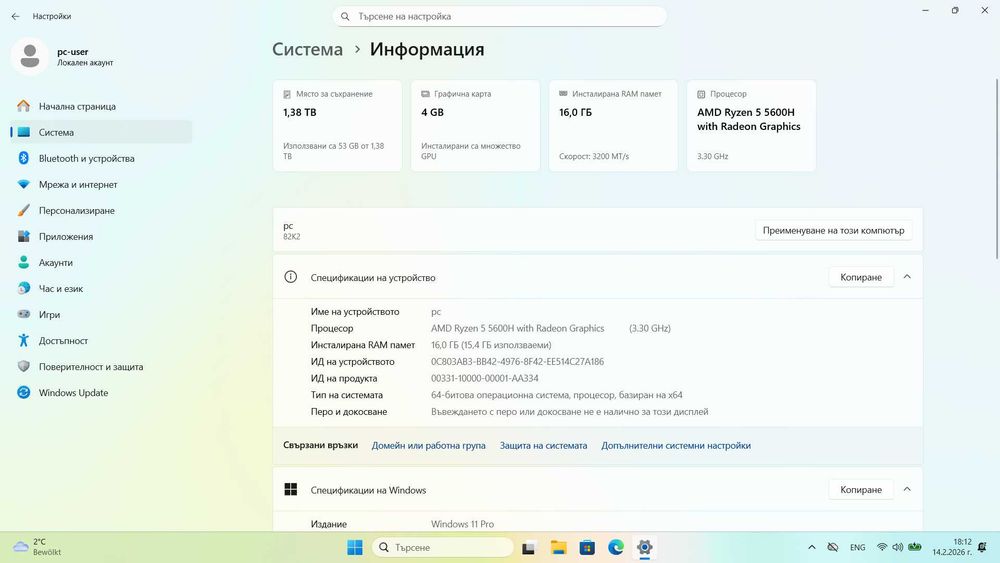Image resolution: width=1000 pixels, height=563 pixels.
Task: Open the Windows Start menu
Action: (355, 547)
